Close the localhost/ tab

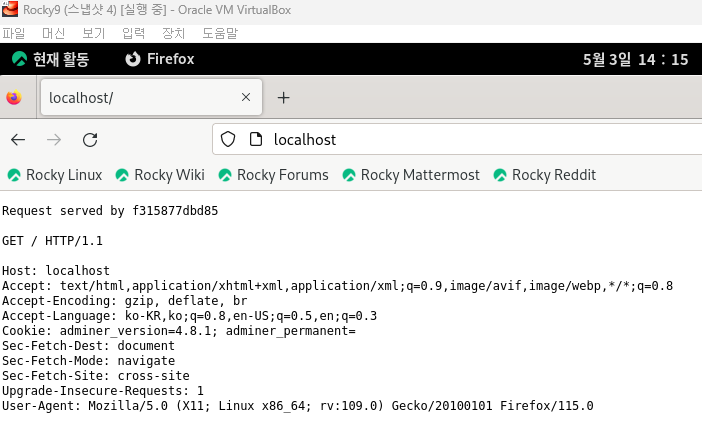pyautogui.click(x=246, y=98)
